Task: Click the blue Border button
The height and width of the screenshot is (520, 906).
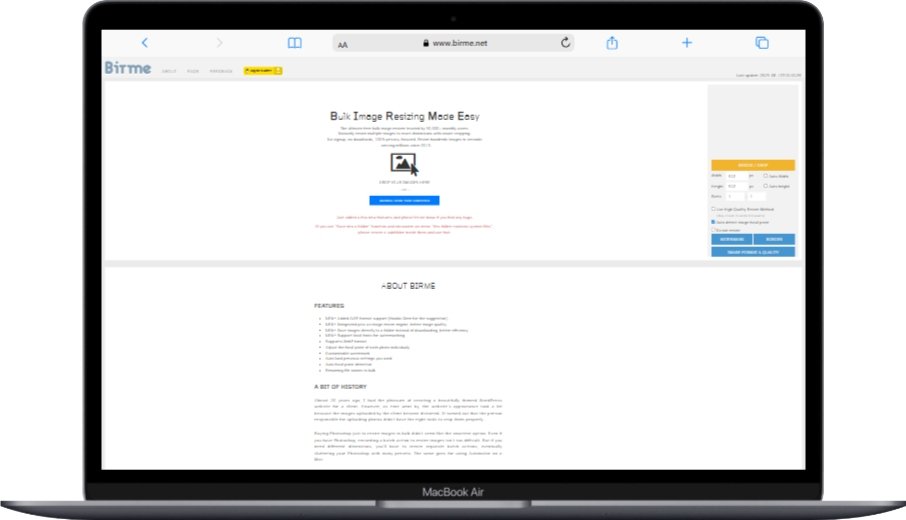Action: coord(774,239)
